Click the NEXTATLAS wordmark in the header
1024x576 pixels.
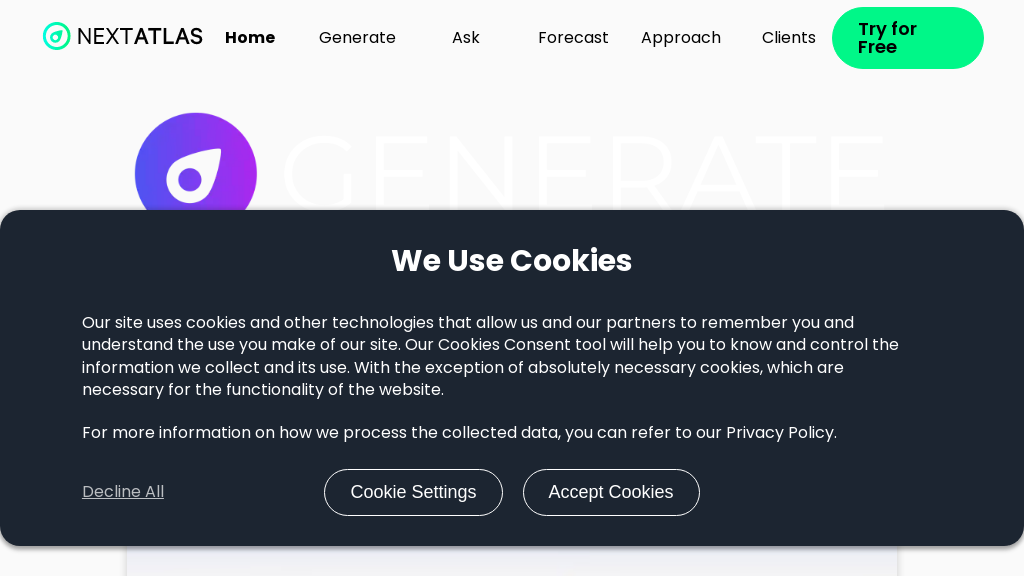(139, 37)
